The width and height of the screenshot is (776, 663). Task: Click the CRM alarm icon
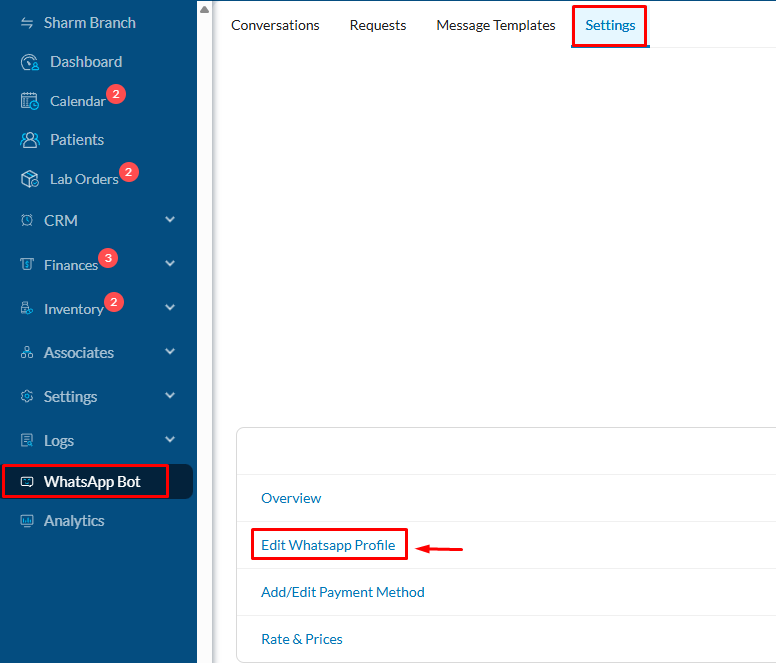pyautogui.click(x=27, y=220)
